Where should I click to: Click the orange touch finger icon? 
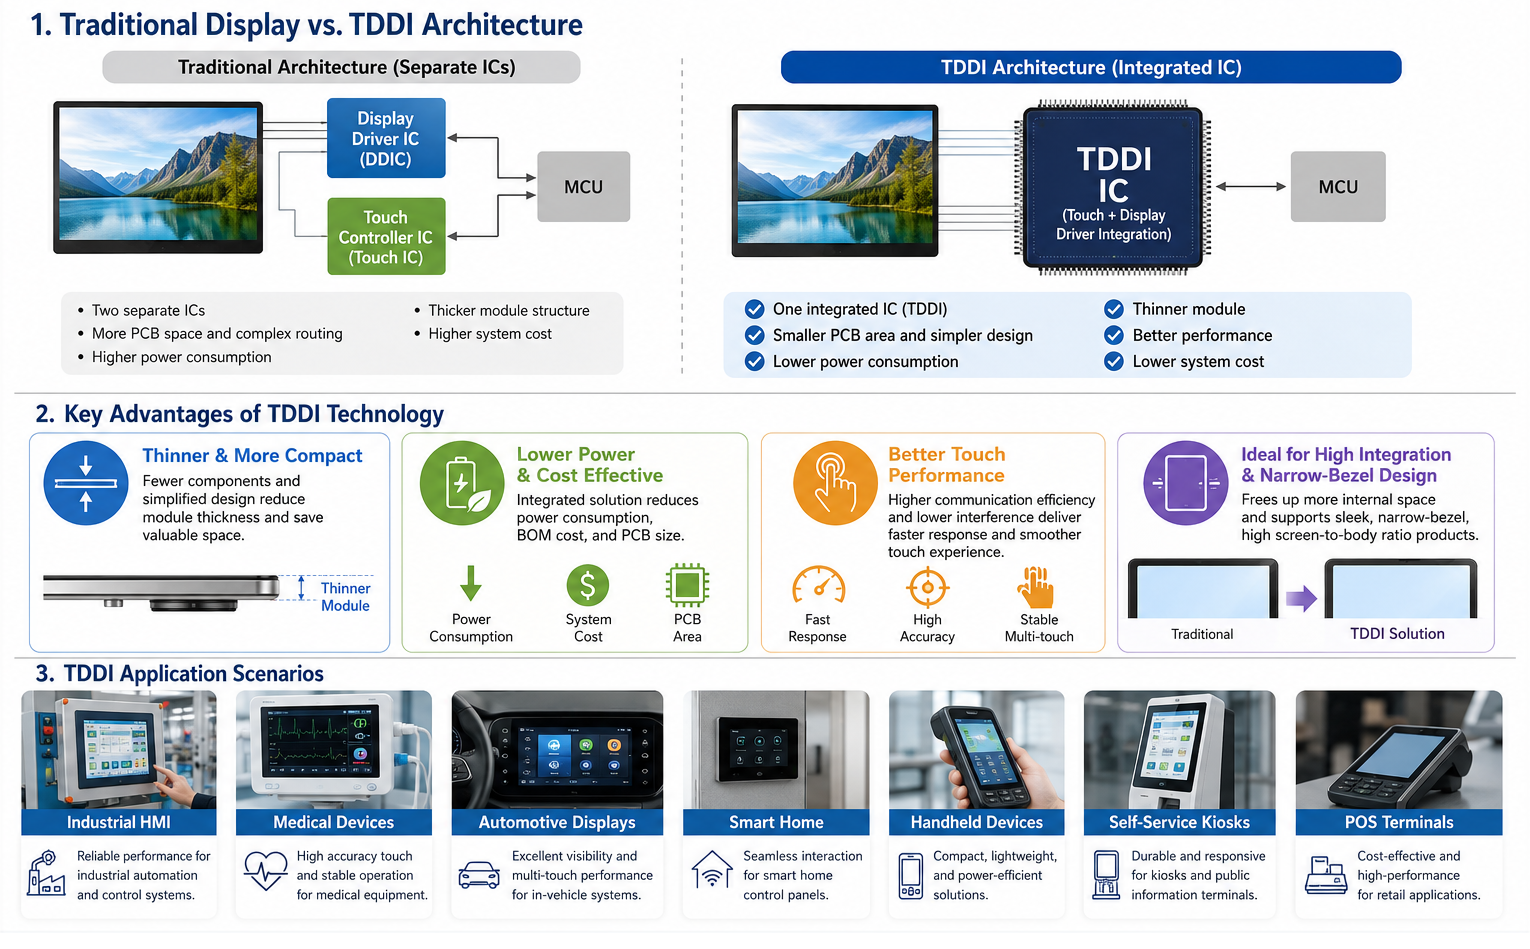click(835, 483)
